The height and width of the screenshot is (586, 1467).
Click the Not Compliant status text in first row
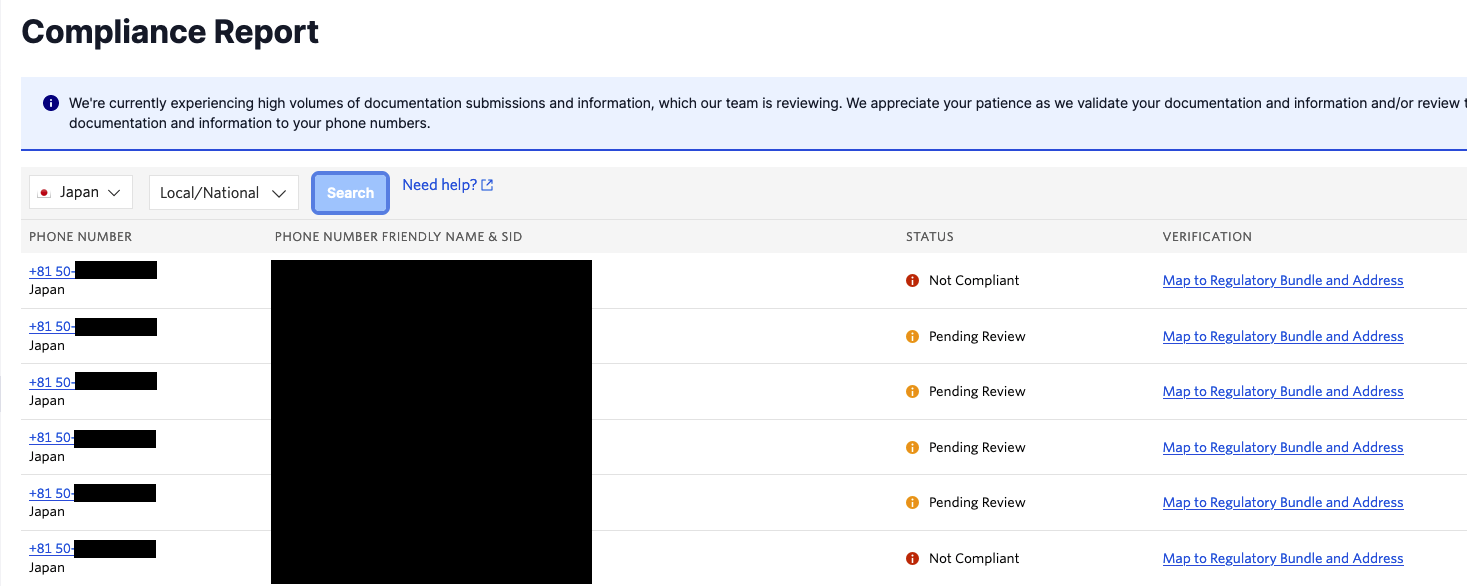click(x=974, y=281)
